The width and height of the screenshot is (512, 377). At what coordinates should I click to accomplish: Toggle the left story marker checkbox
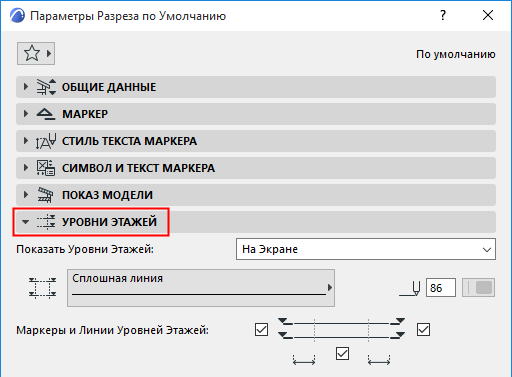[x=261, y=330]
